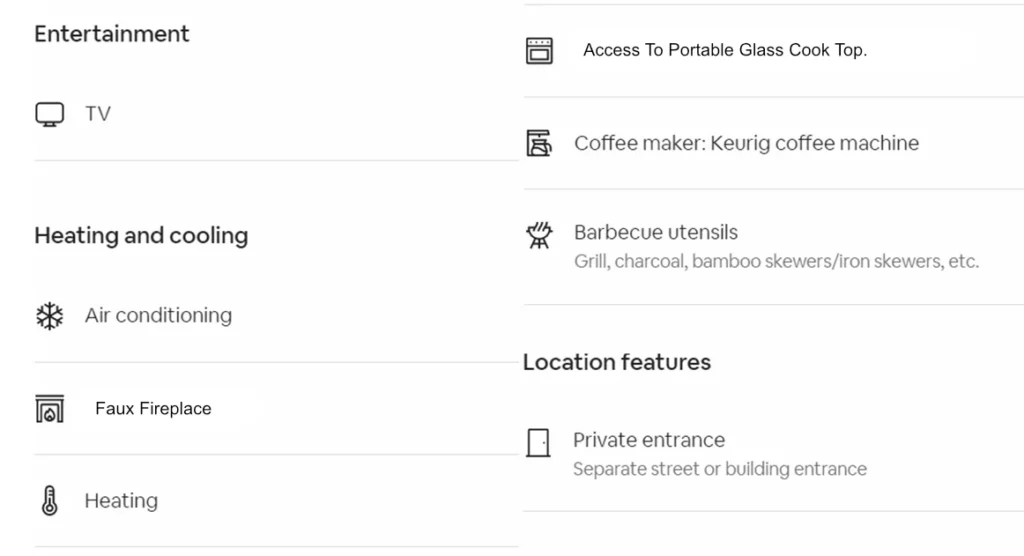Viewport: 1024px width, 556px height.
Task: Click the Private entrance title
Action: (649, 440)
